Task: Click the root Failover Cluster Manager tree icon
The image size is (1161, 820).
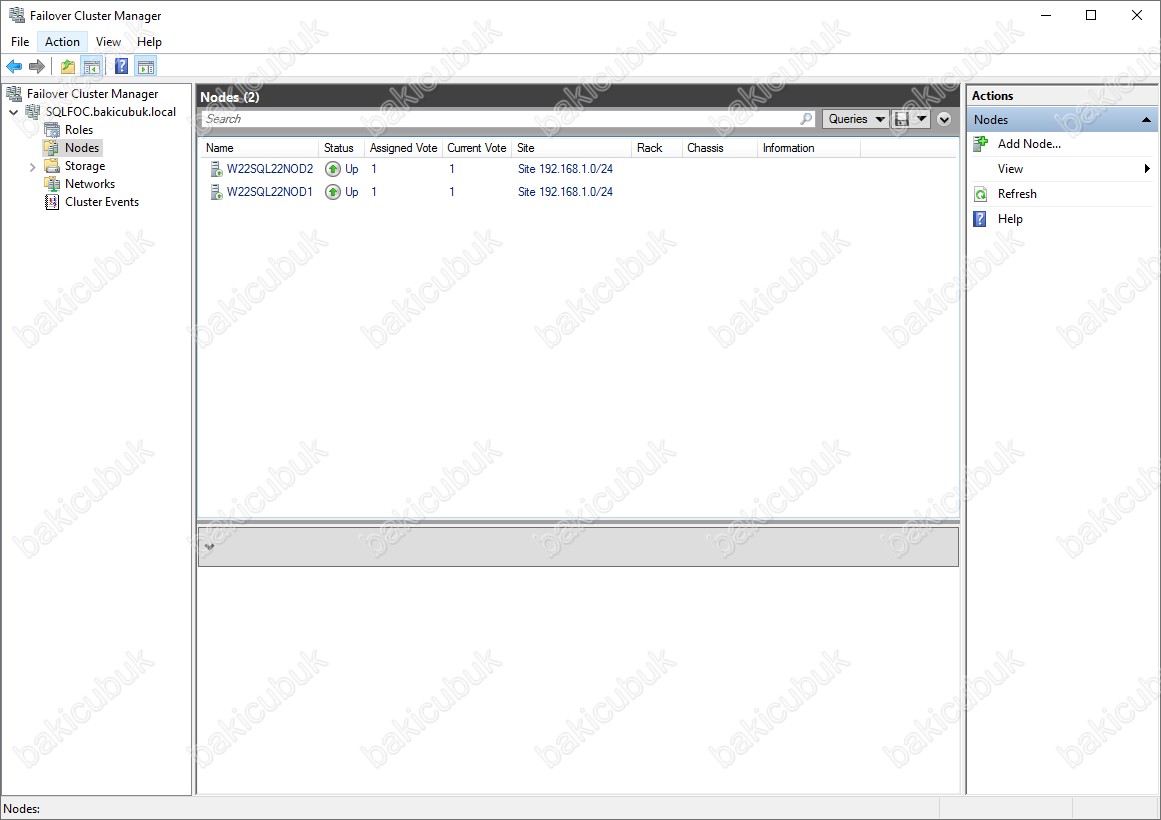Action: (x=14, y=93)
